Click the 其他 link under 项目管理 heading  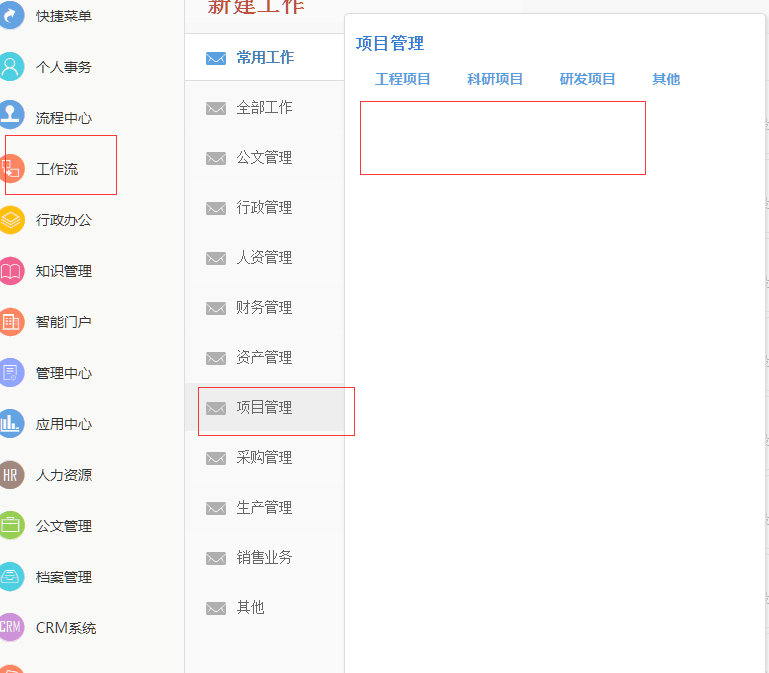[666, 79]
